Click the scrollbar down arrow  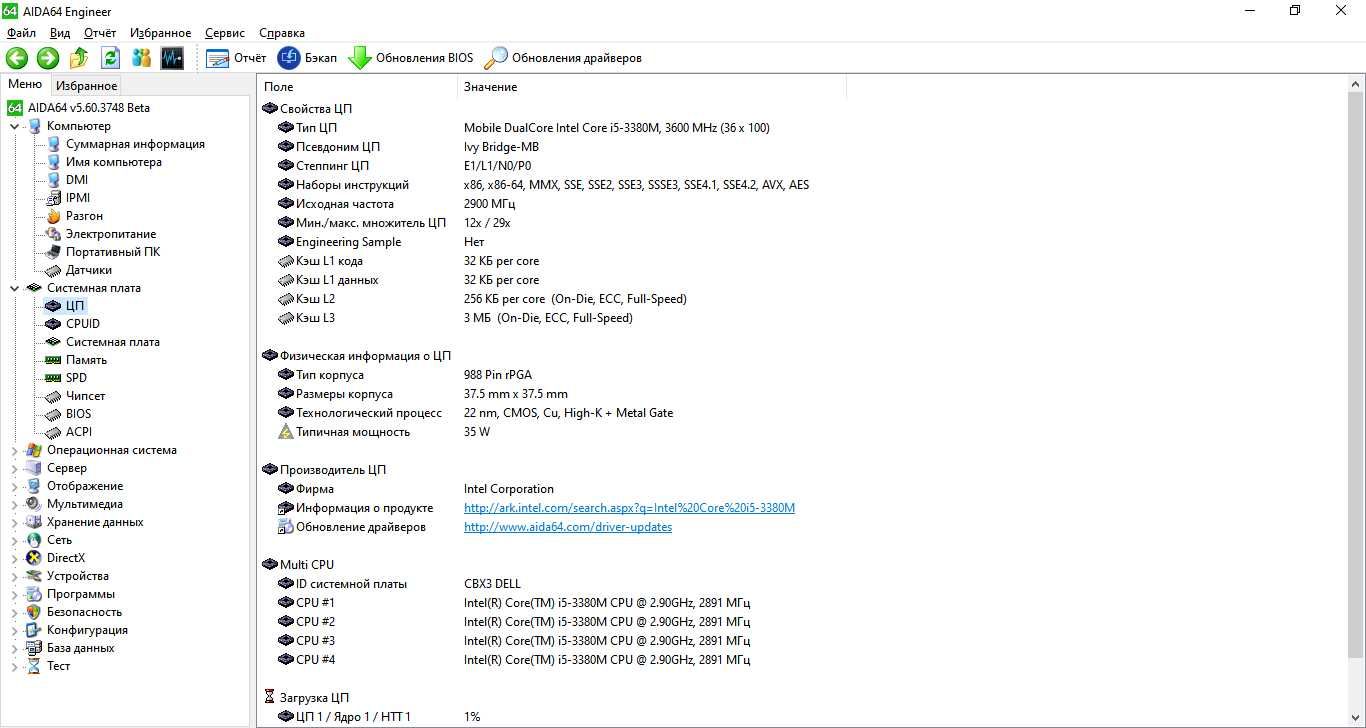click(x=1356, y=718)
